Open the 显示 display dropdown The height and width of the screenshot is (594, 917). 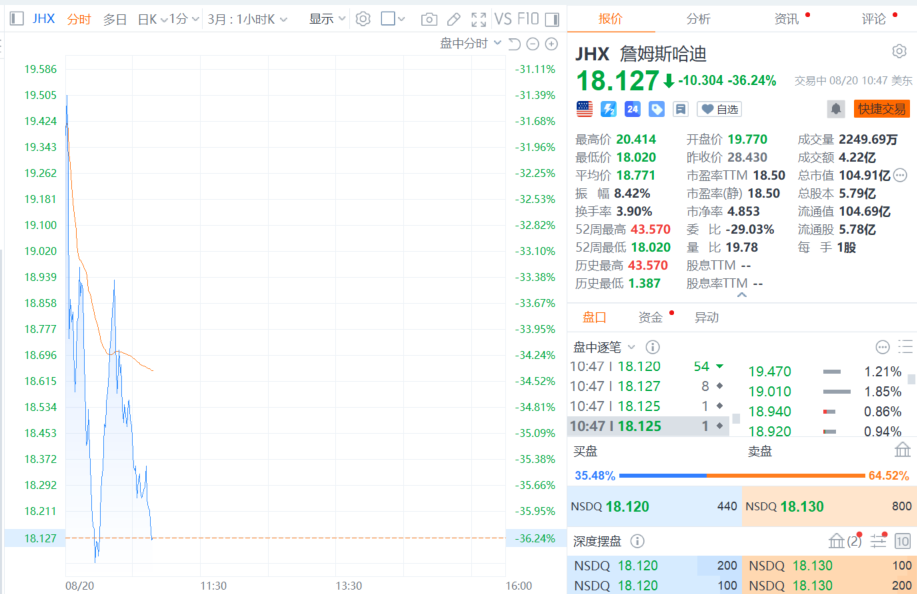pos(327,19)
